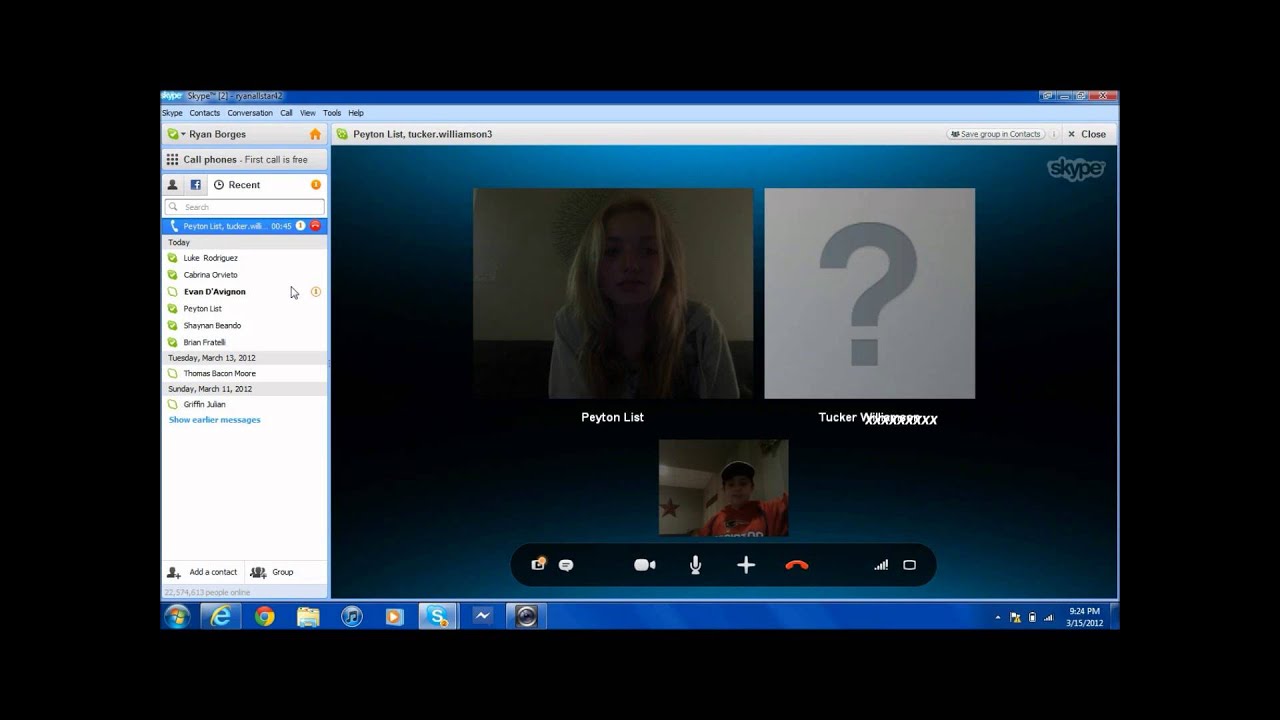This screenshot has height=720, width=1280.
Task: Open conversation with Luke Rodriguez
Action: [244, 258]
